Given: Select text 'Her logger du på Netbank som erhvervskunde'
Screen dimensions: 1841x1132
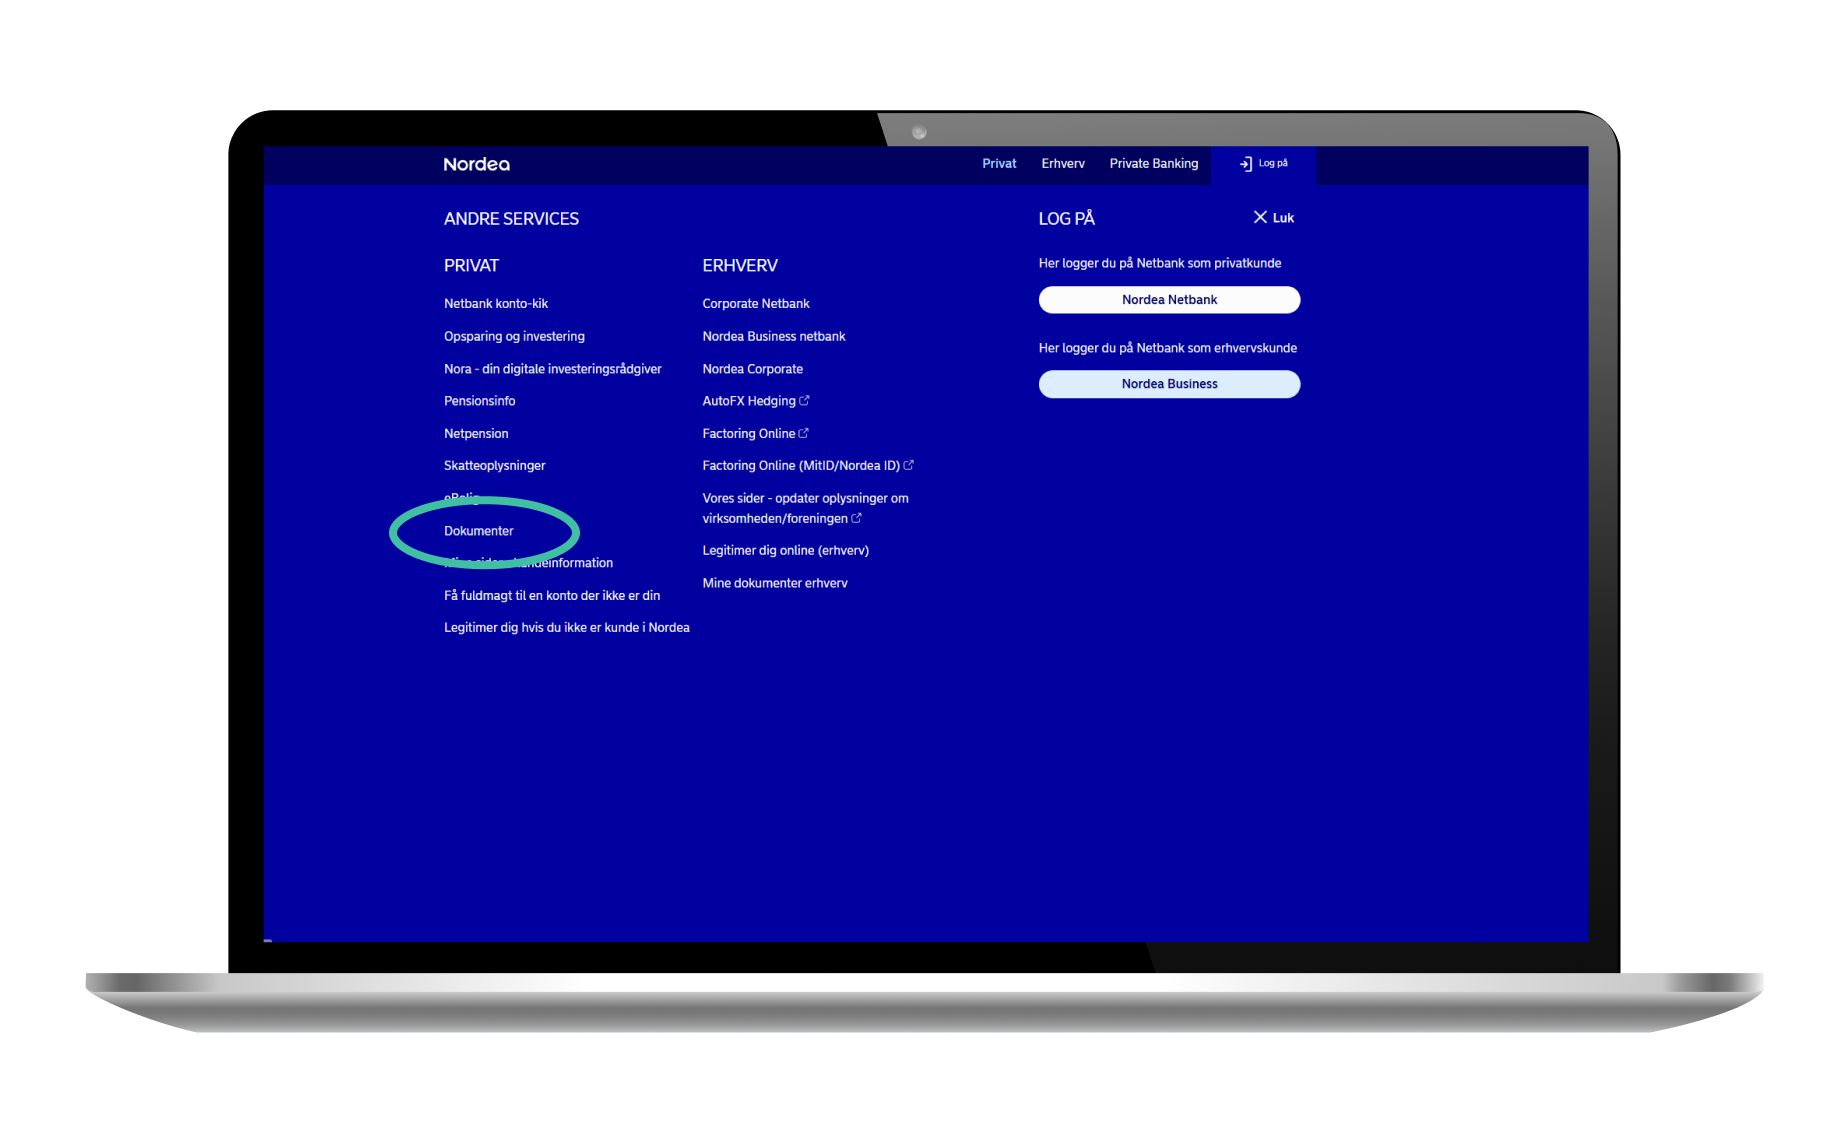Looking at the screenshot, I should tap(1168, 348).
